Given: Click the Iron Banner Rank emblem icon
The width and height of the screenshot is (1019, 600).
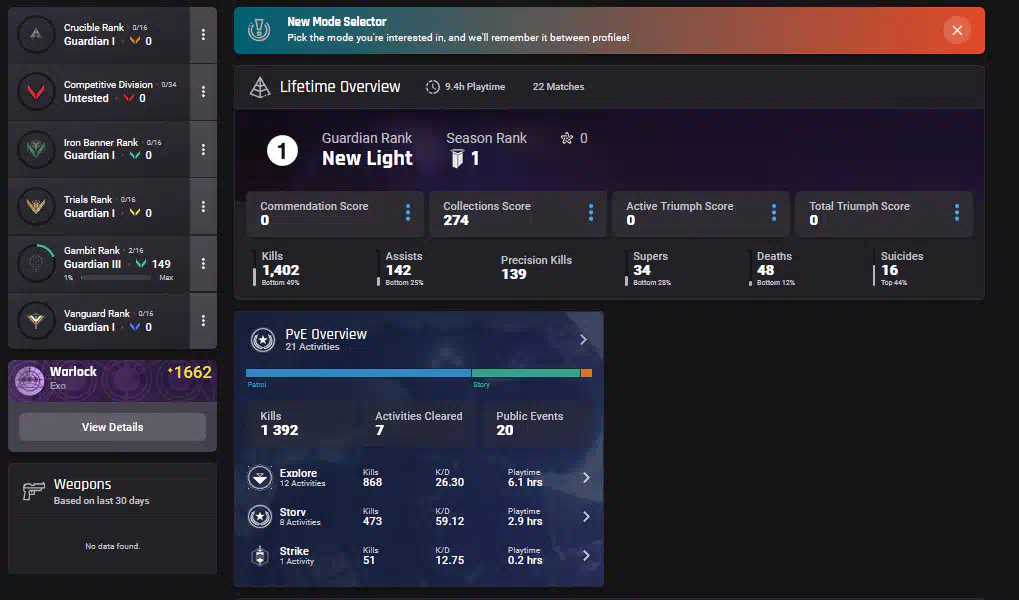Looking at the screenshot, I should tap(36, 149).
